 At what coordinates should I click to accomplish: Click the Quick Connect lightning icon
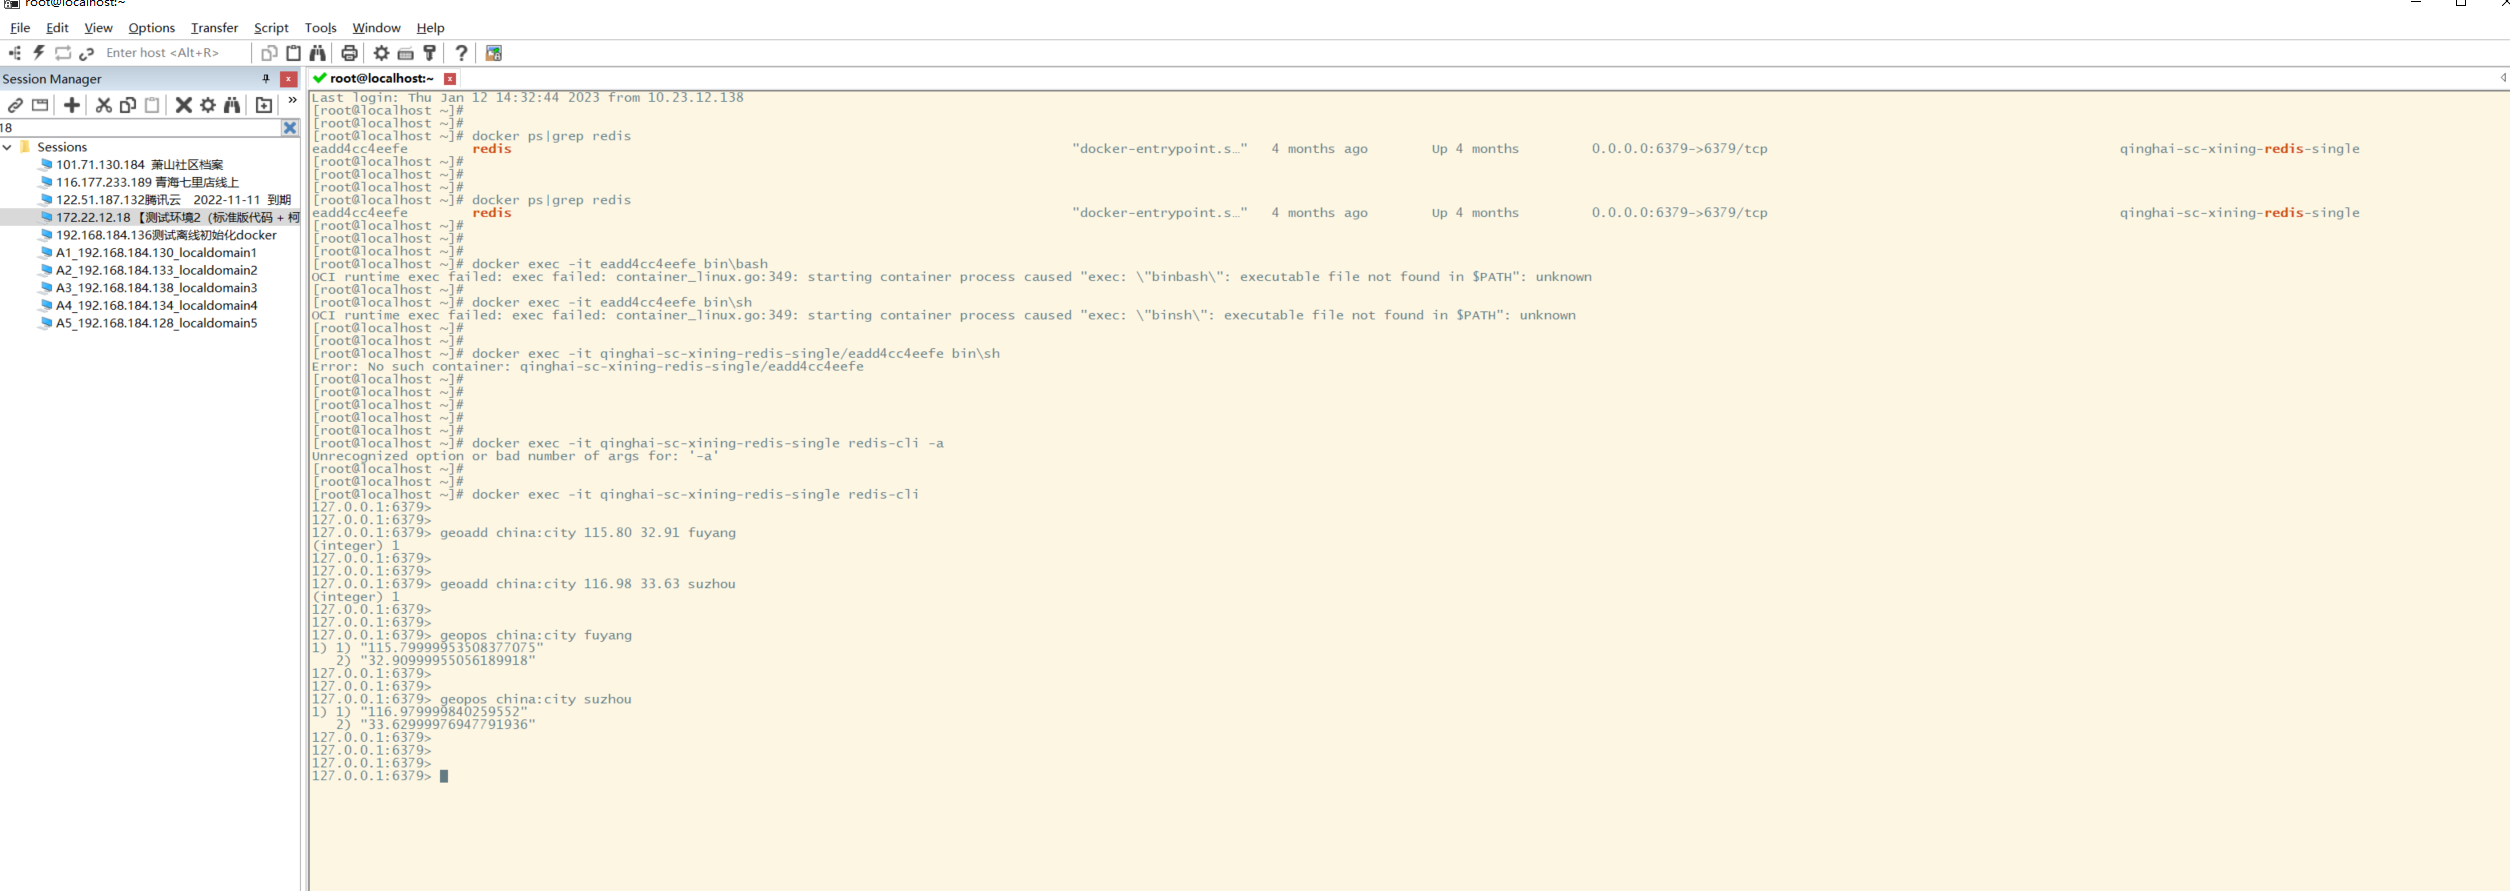pos(39,53)
